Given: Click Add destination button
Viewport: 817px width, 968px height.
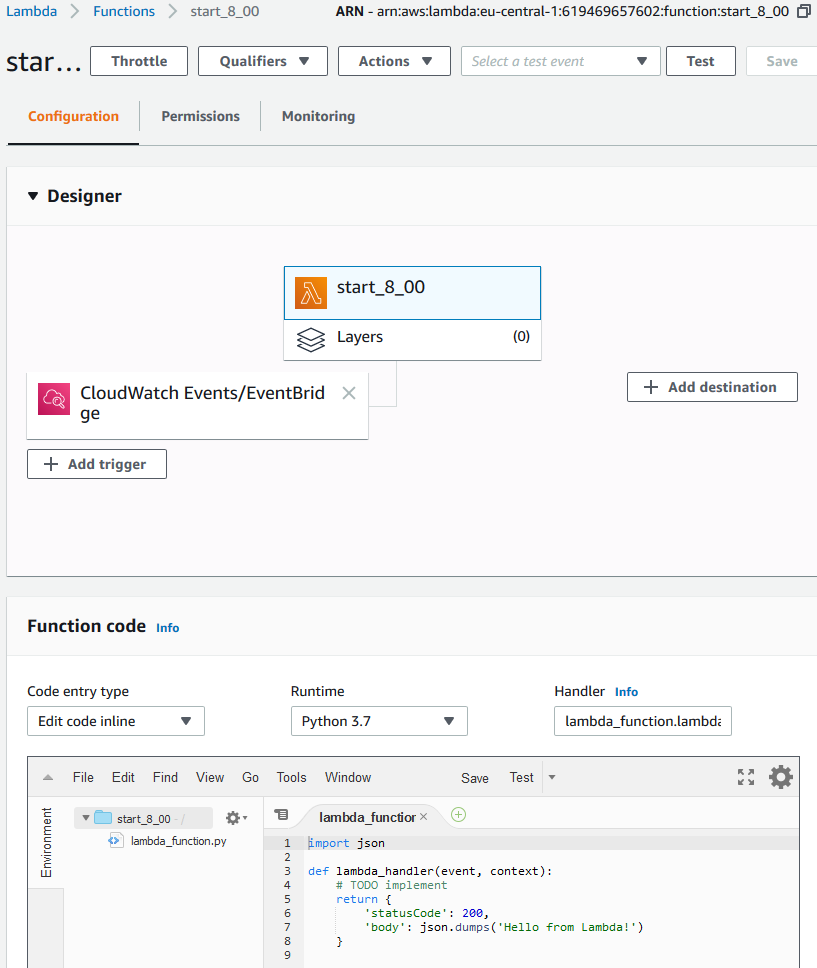Looking at the screenshot, I should click(x=713, y=387).
